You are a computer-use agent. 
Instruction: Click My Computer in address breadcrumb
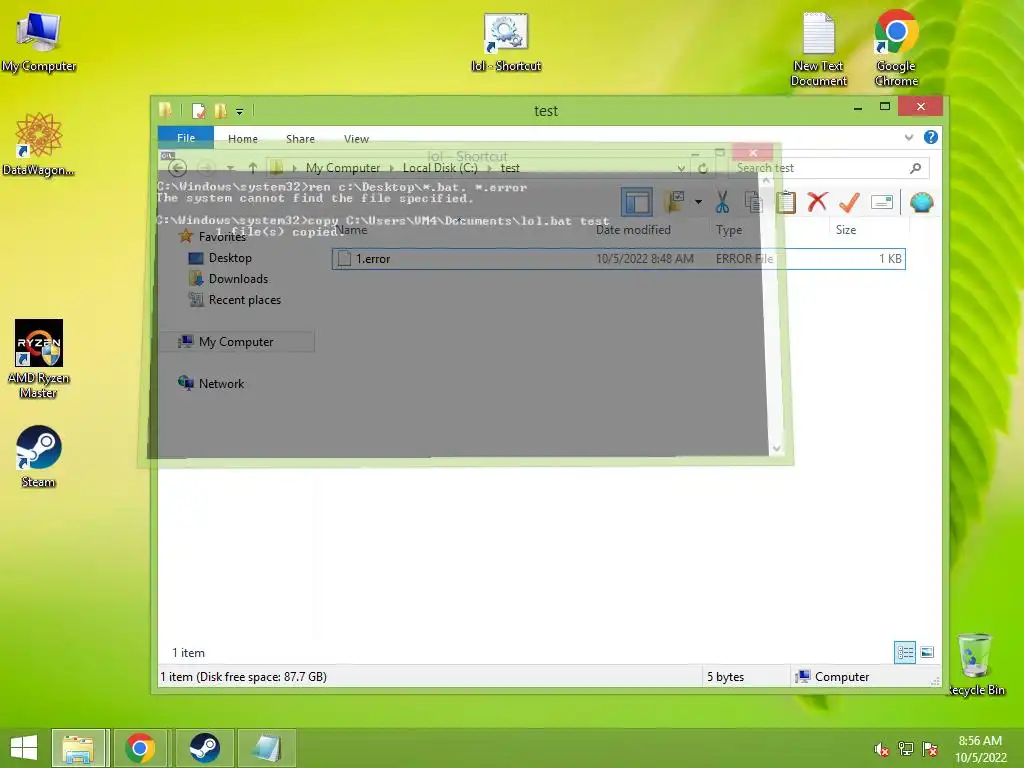pos(343,168)
